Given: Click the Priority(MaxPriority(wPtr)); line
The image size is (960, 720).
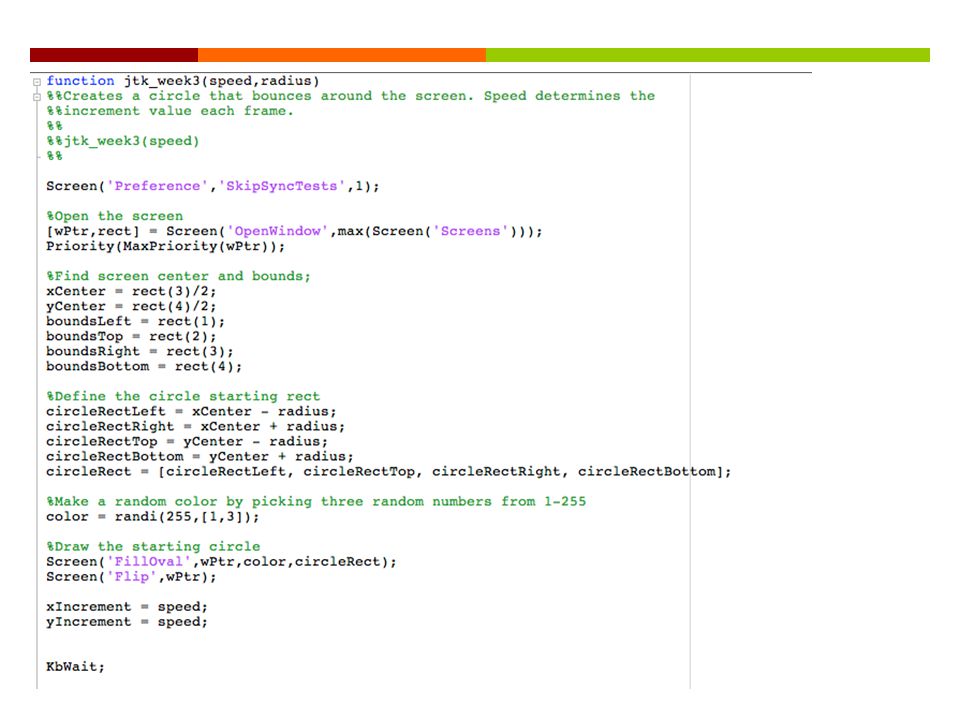Looking at the screenshot, I should 166,246.
